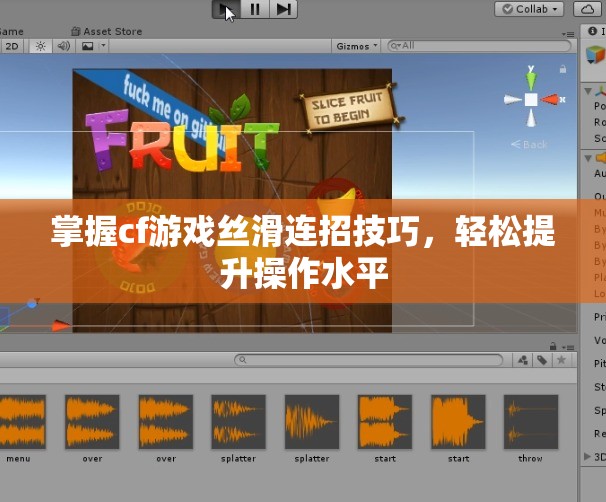Click the favorites star icon

pyautogui.click(x=562, y=360)
